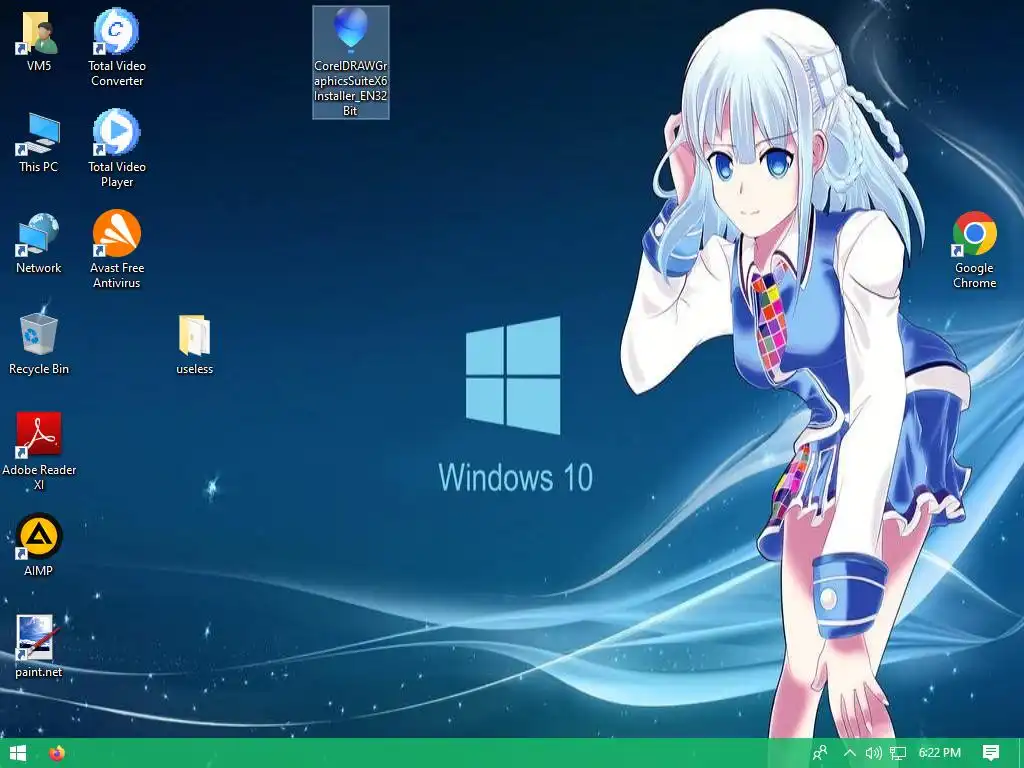Select the This PC desktop icon
Viewport: 1024px width, 768px height.
[x=39, y=142]
